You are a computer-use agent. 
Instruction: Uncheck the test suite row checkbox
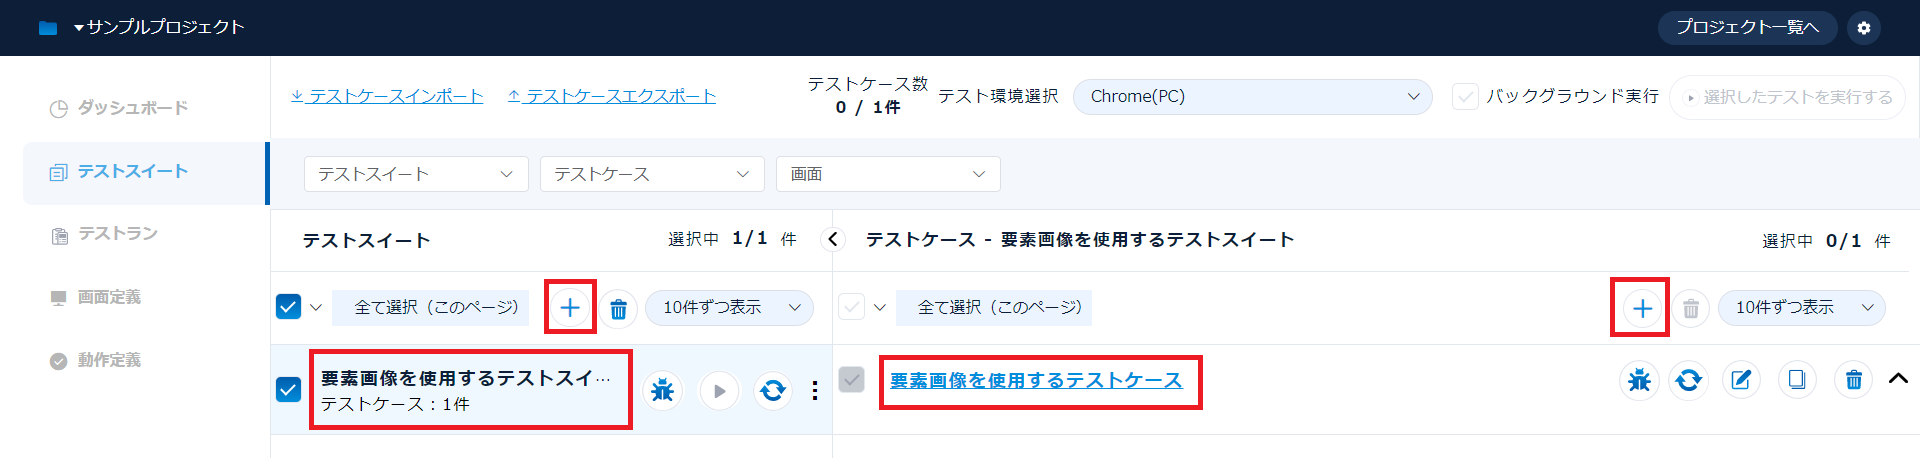tap(288, 389)
